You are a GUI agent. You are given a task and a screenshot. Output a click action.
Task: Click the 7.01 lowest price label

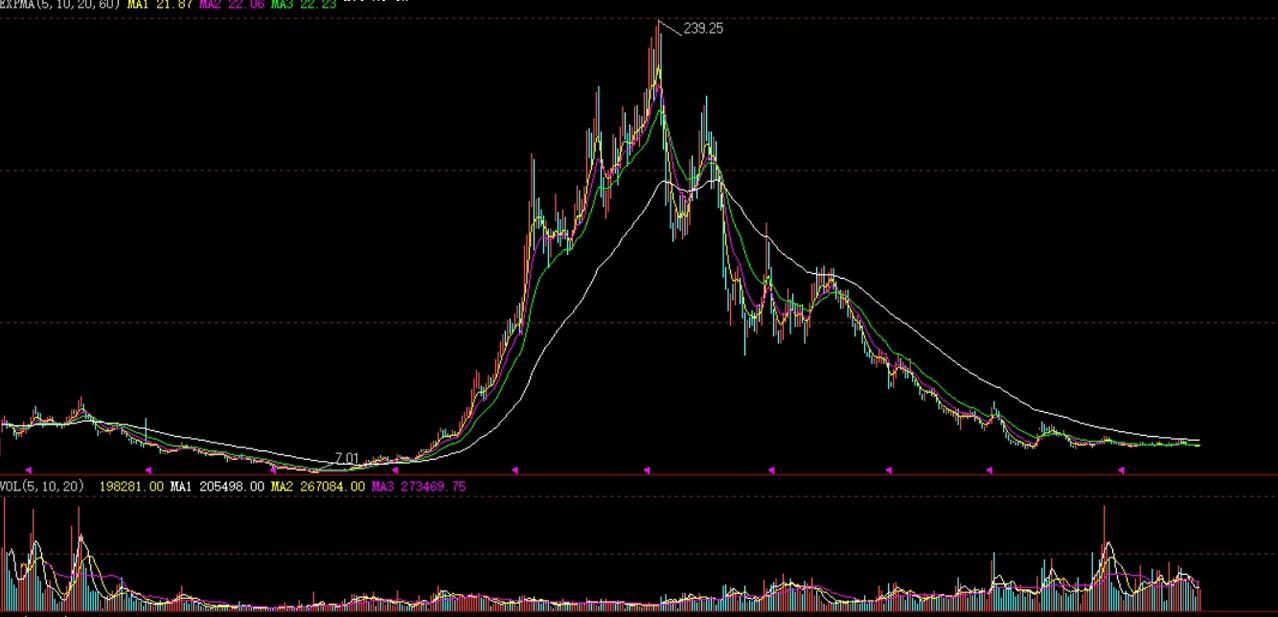pos(346,459)
